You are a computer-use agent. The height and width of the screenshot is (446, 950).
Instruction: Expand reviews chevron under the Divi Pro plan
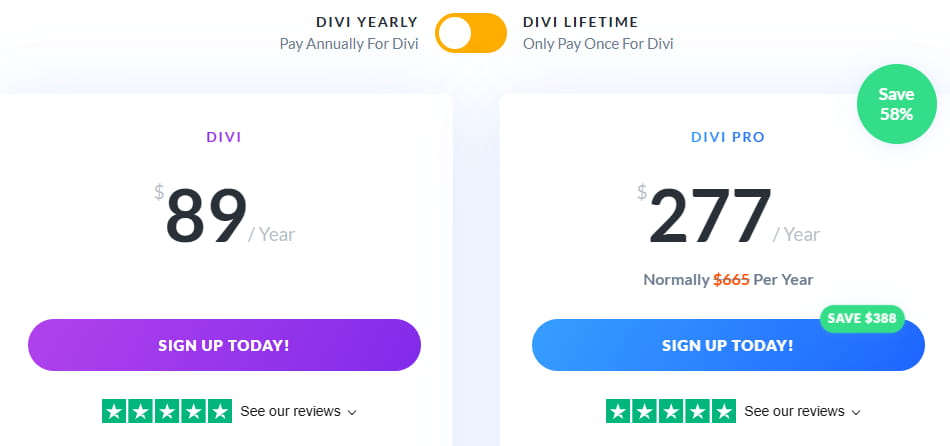856,412
